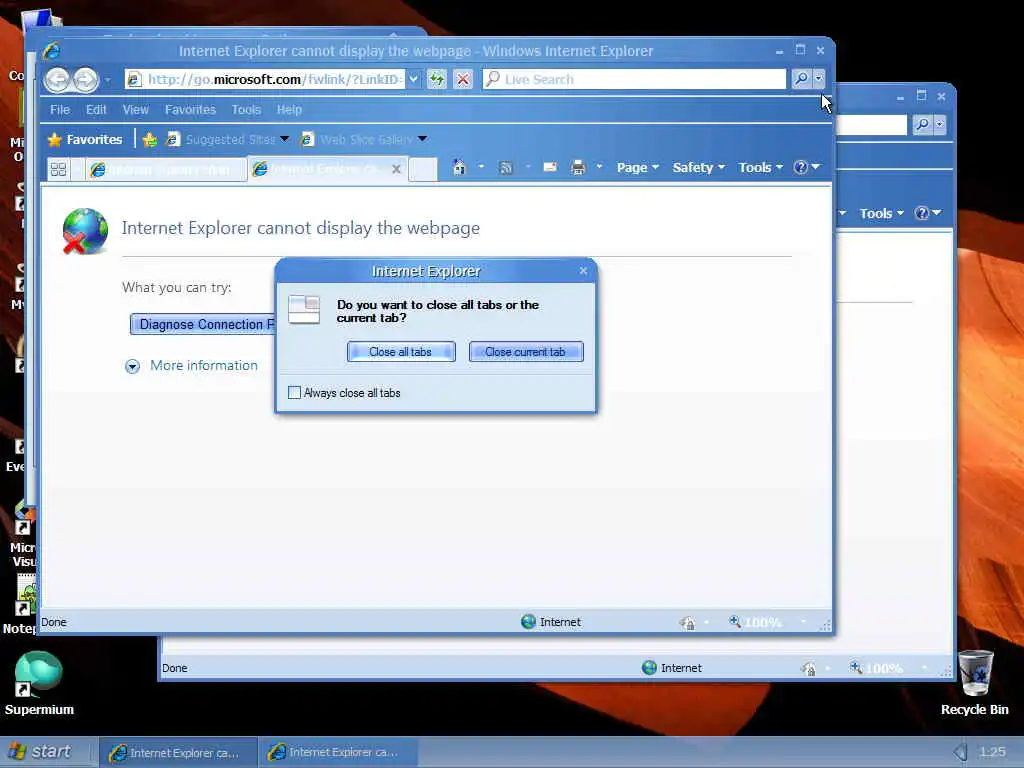The width and height of the screenshot is (1024, 768).
Task: Check the Always close all tabs checkbox
Action: point(295,392)
